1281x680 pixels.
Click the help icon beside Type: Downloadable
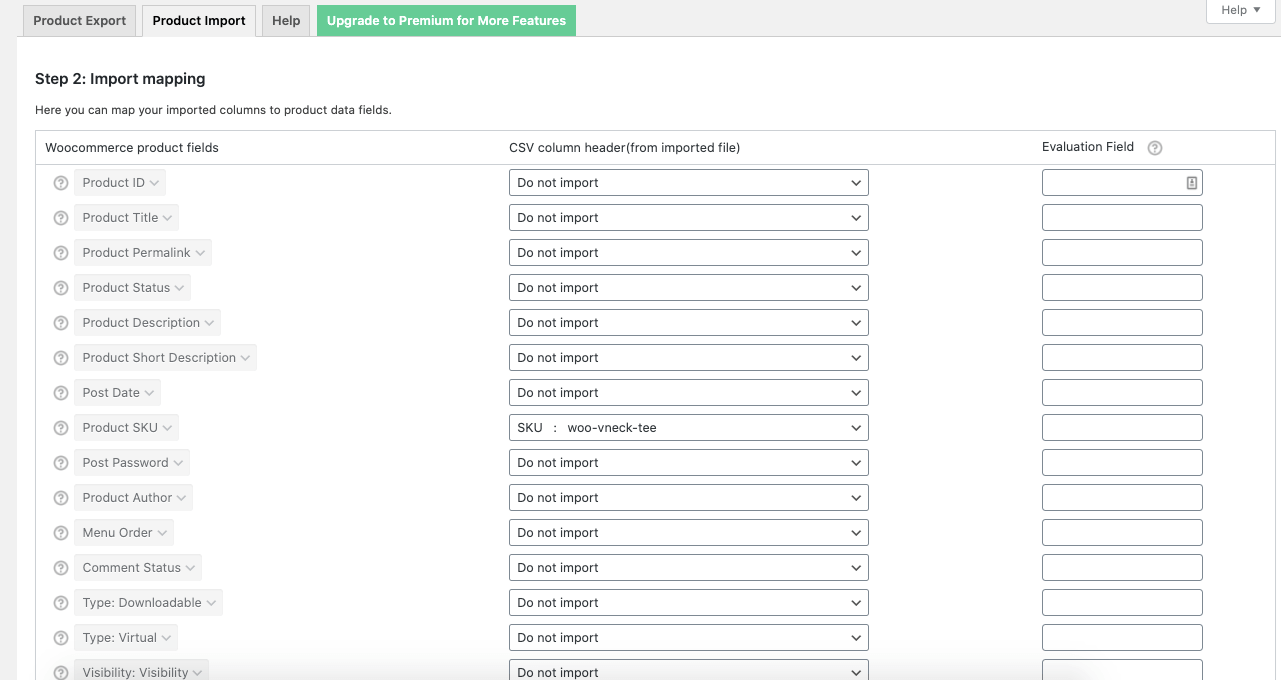click(x=60, y=602)
